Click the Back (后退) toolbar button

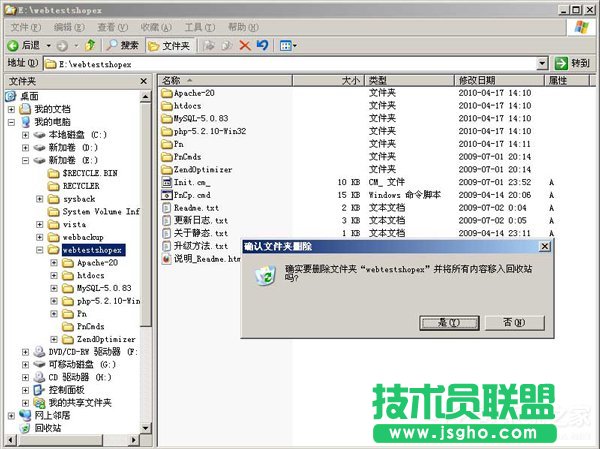(23, 46)
